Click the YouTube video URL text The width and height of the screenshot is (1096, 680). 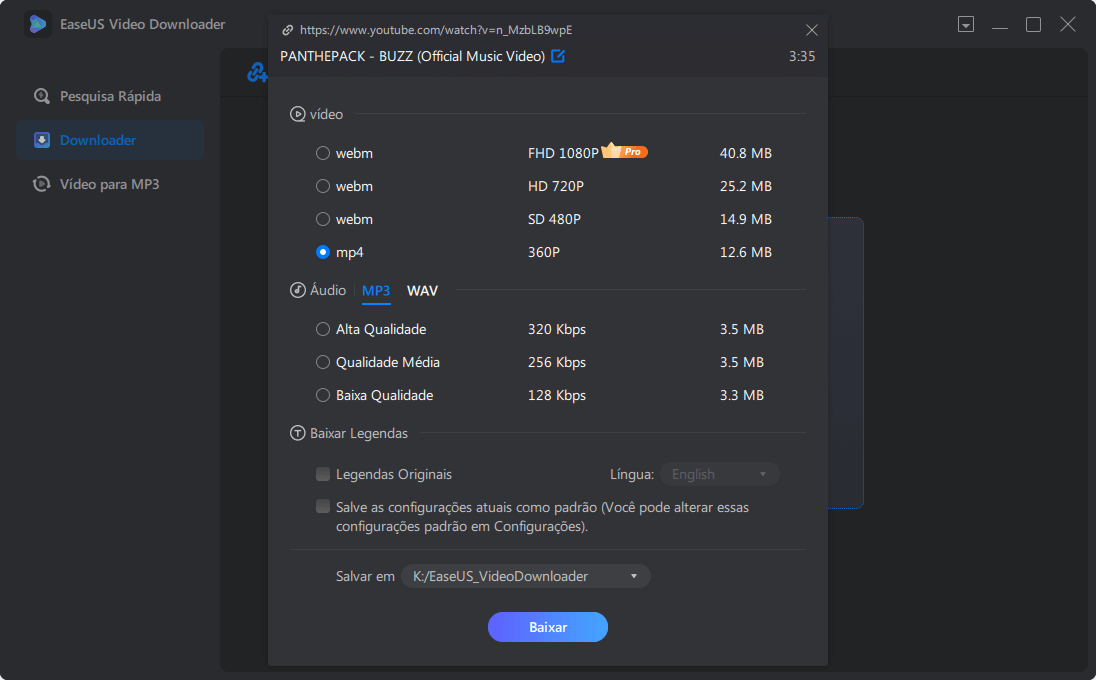pyautogui.click(x=436, y=30)
